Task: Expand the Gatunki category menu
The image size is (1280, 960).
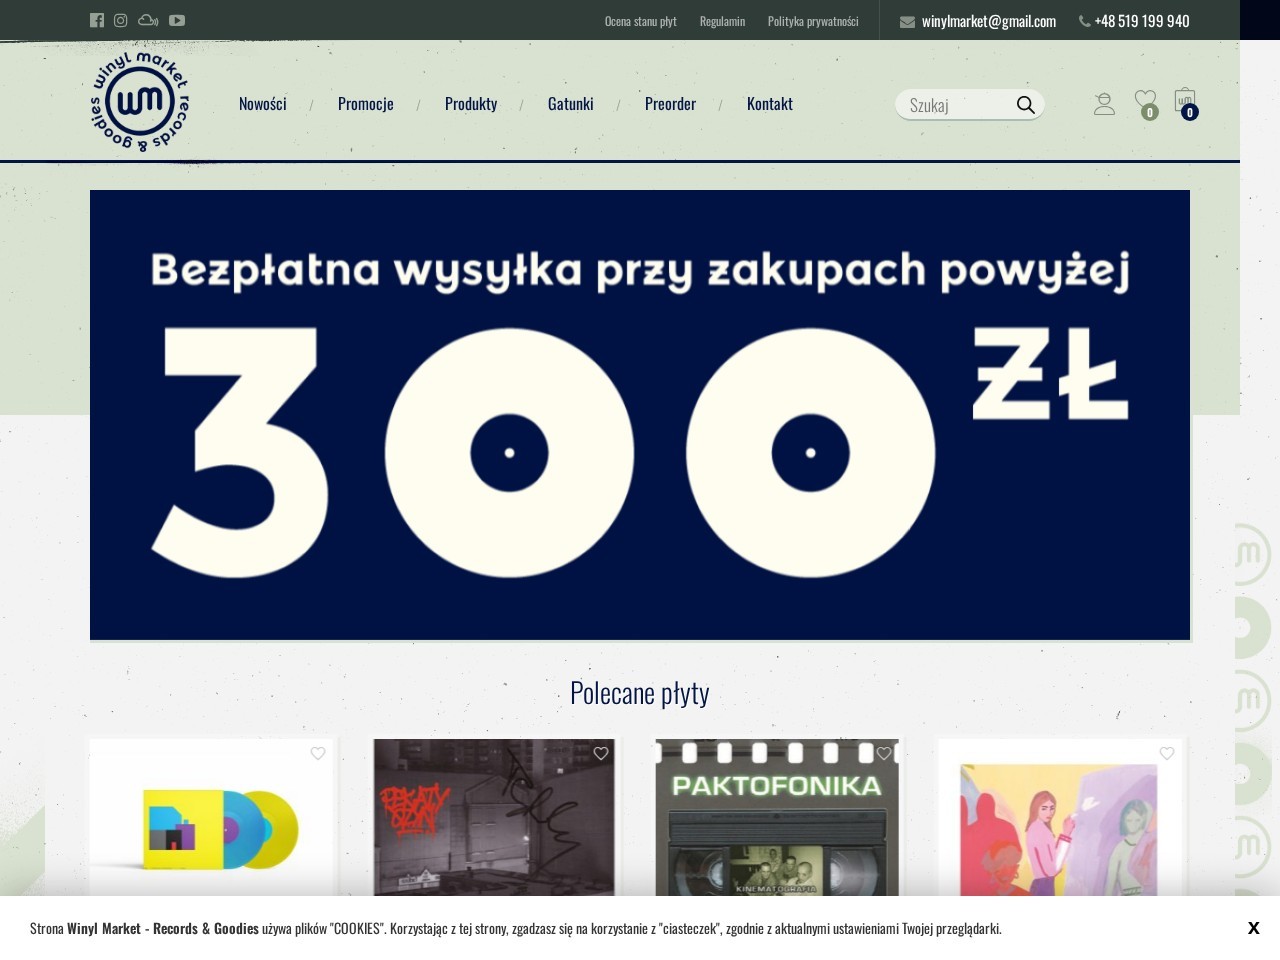Action: click(x=570, y=103)
